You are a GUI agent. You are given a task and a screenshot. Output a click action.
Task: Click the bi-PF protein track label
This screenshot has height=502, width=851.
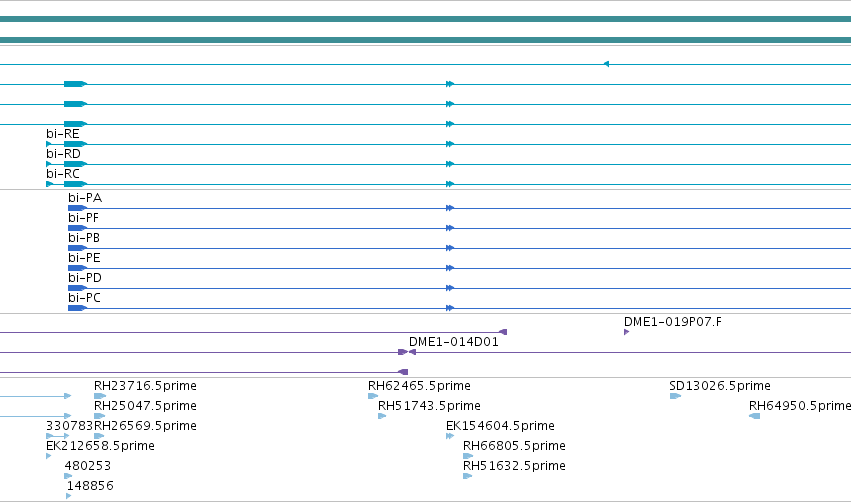(x=83, y=218)
